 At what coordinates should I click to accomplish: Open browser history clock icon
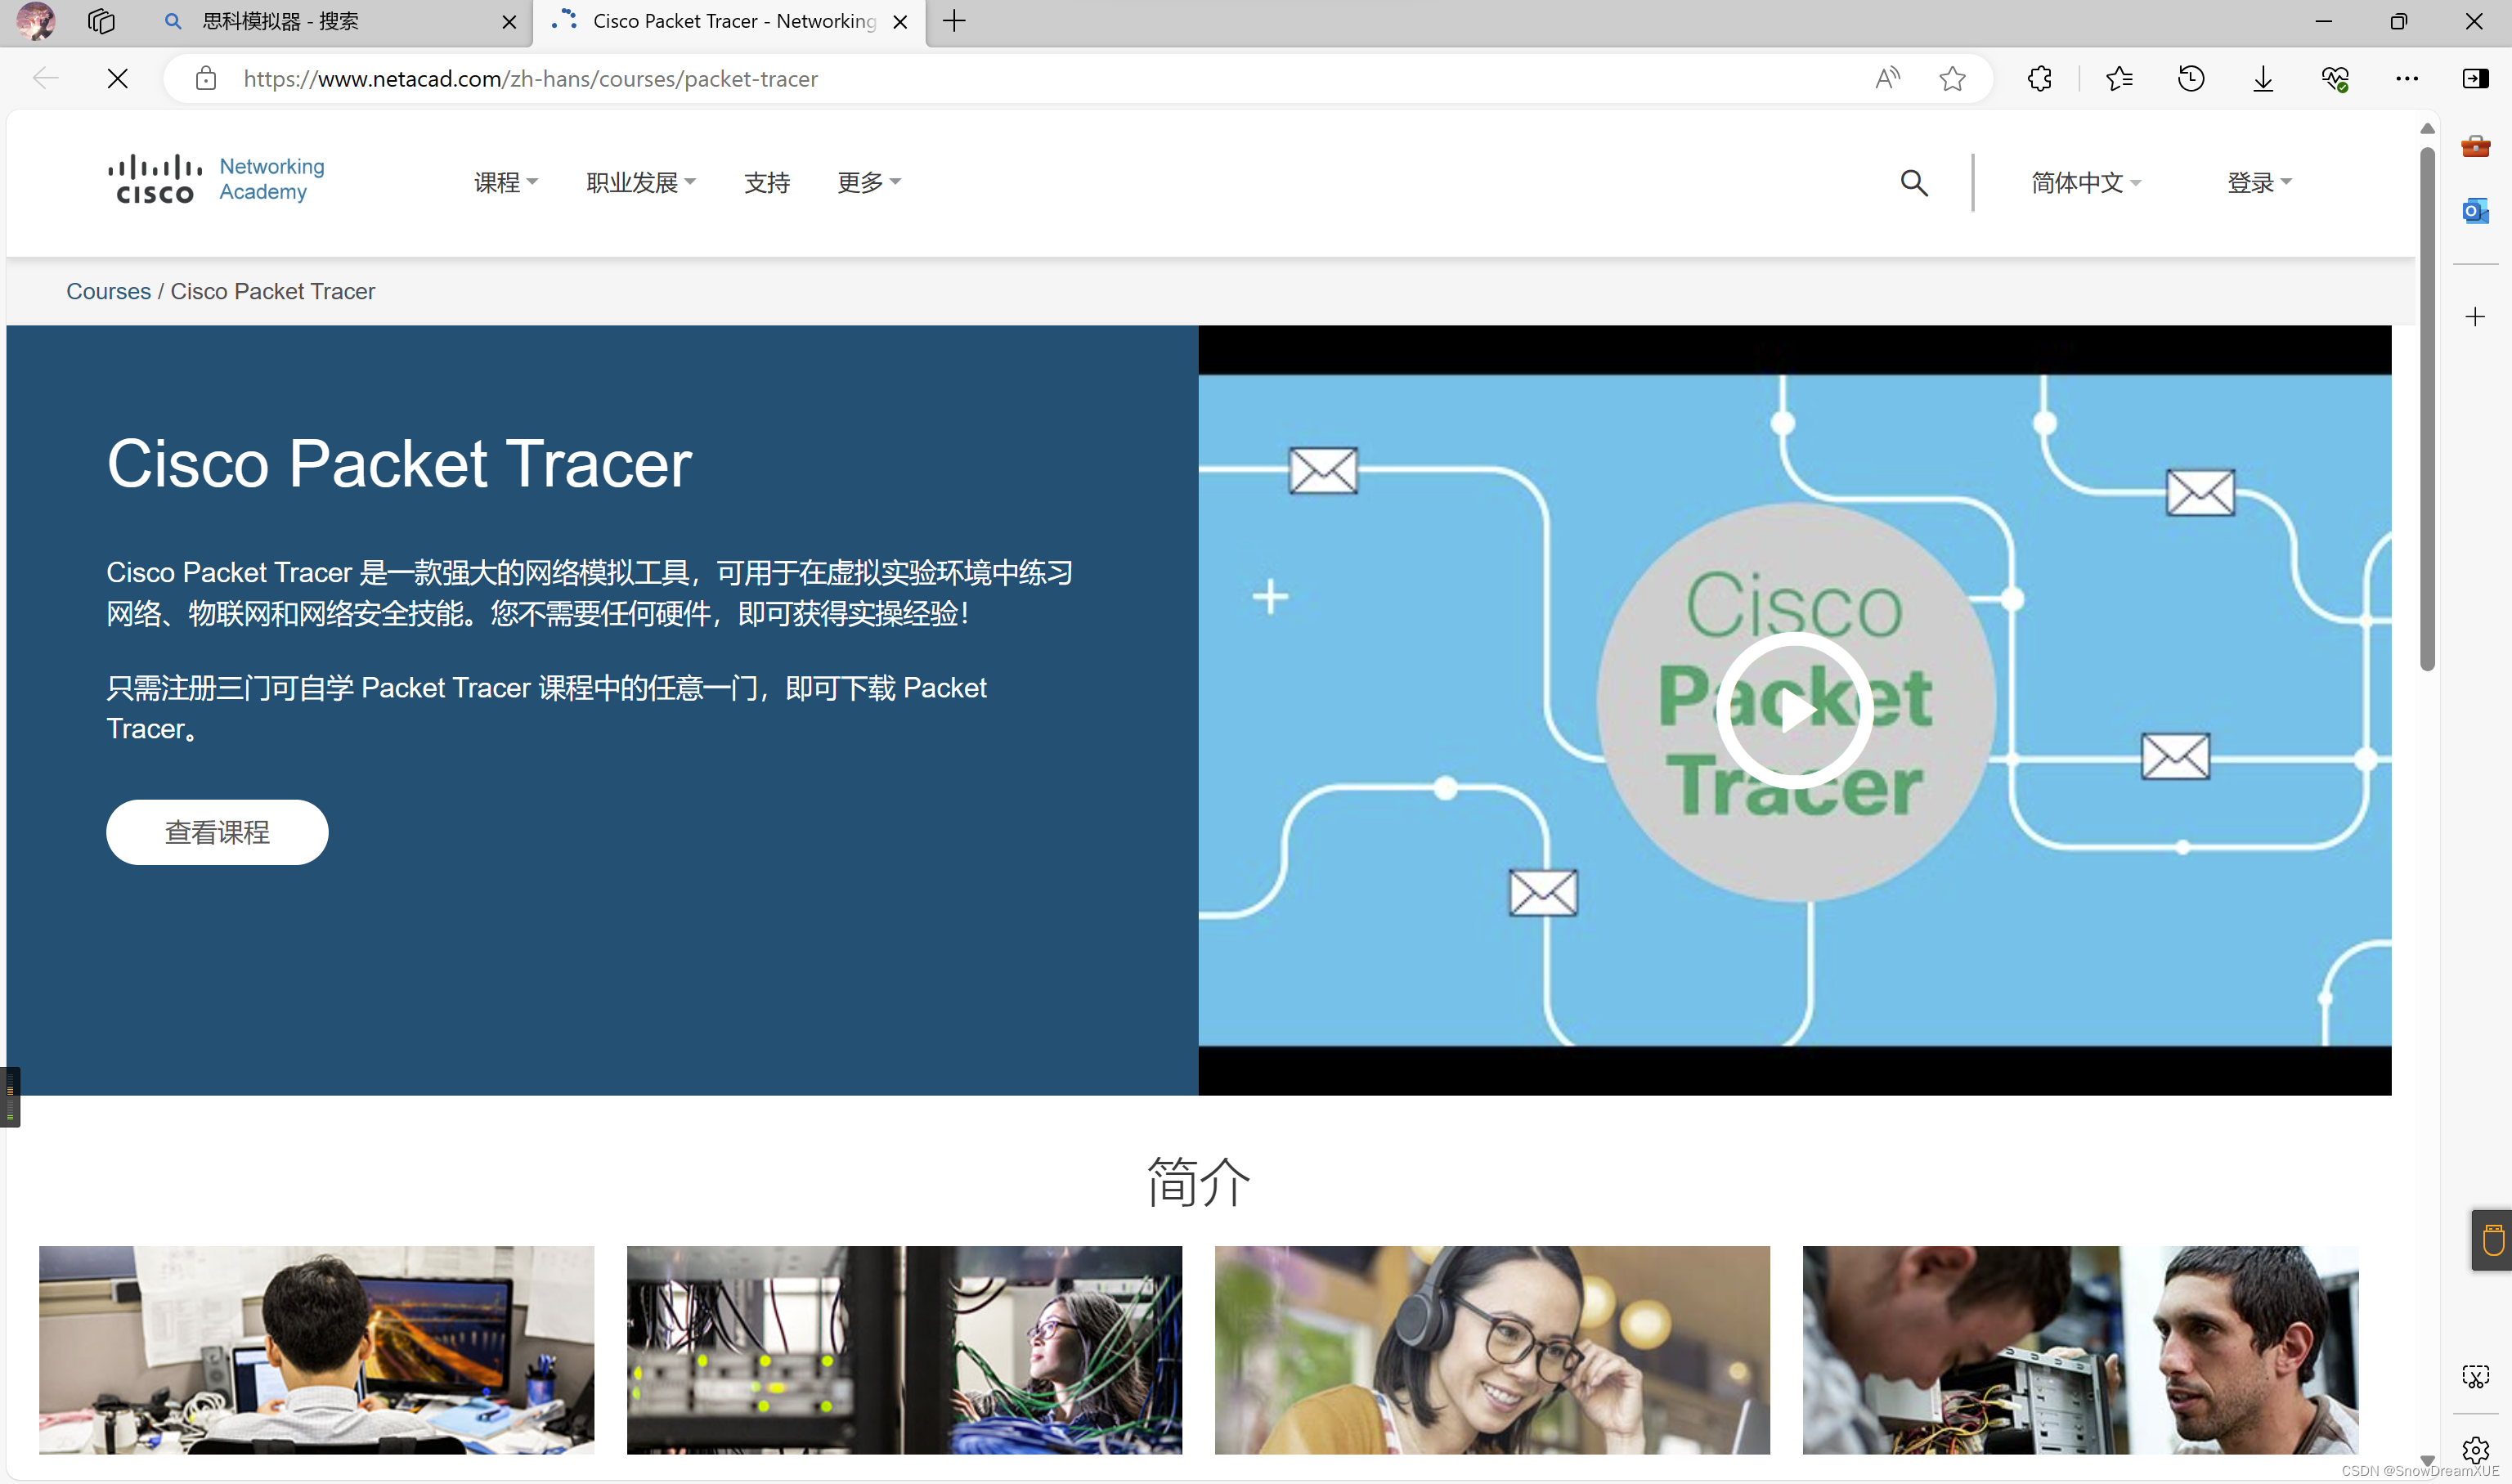2190,78
